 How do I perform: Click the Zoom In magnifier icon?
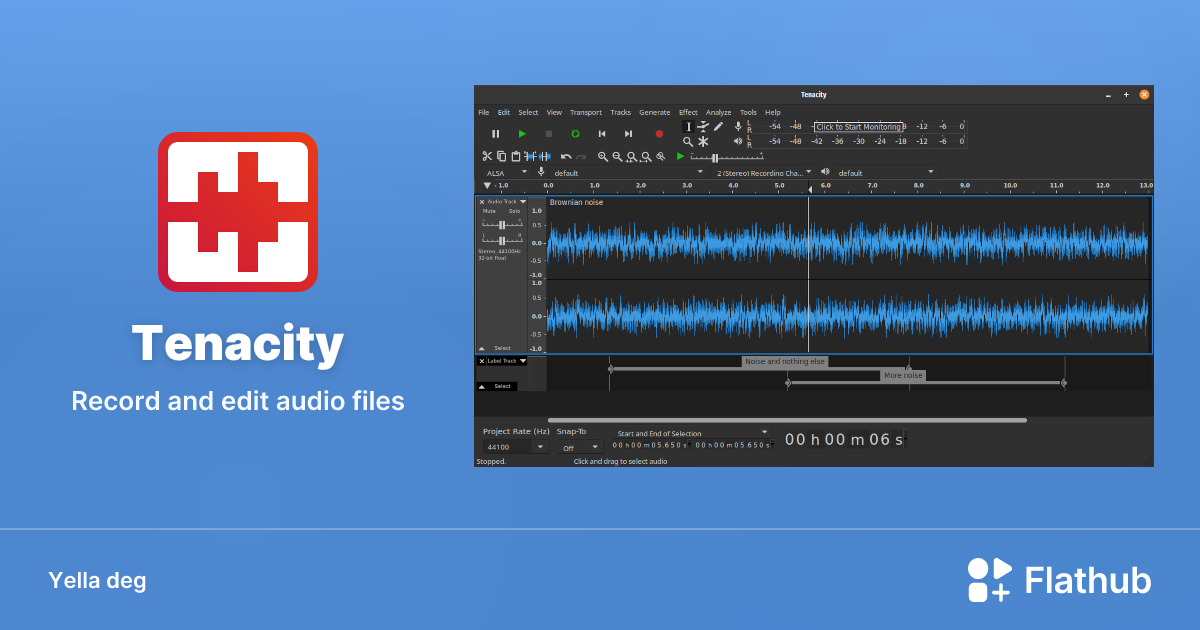pyautogui.click(x=603, y=156)
